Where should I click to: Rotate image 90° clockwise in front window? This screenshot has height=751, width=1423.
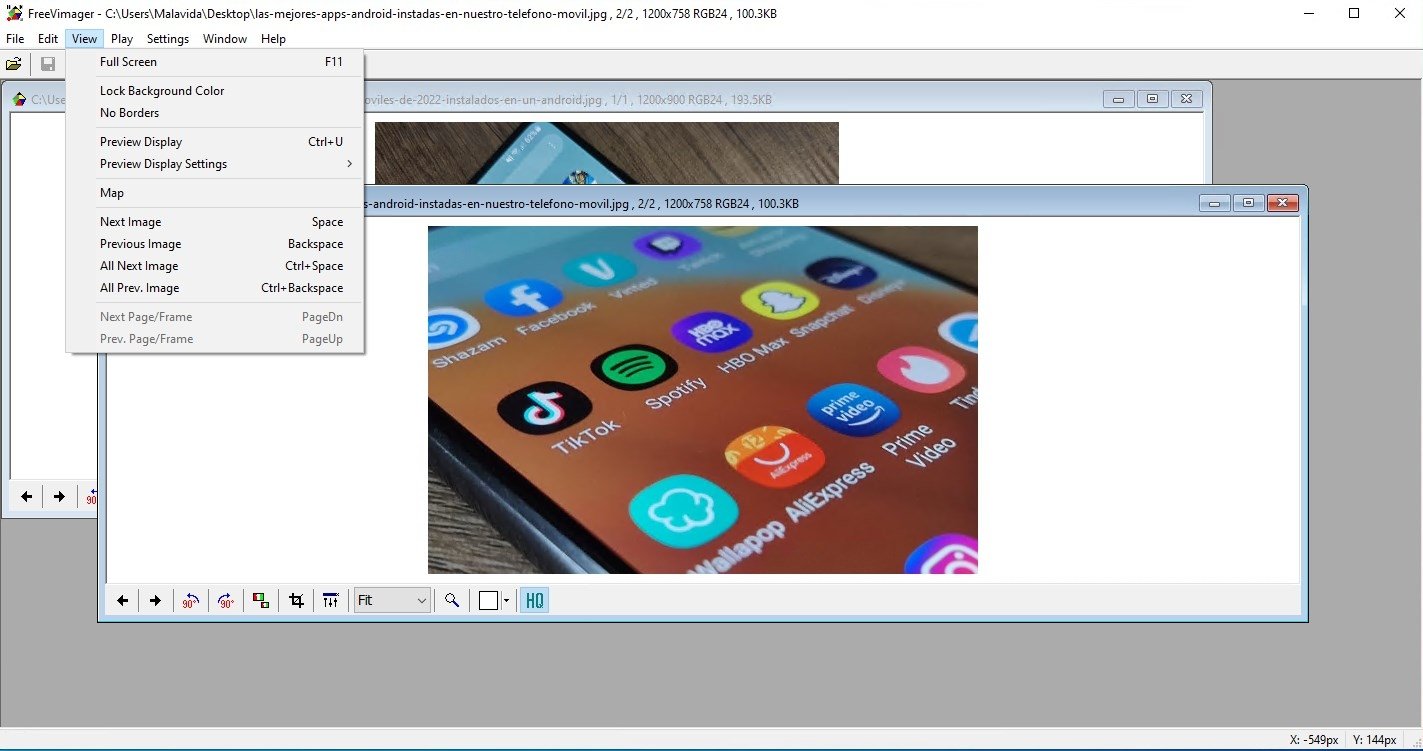click(x=226, y=600)
